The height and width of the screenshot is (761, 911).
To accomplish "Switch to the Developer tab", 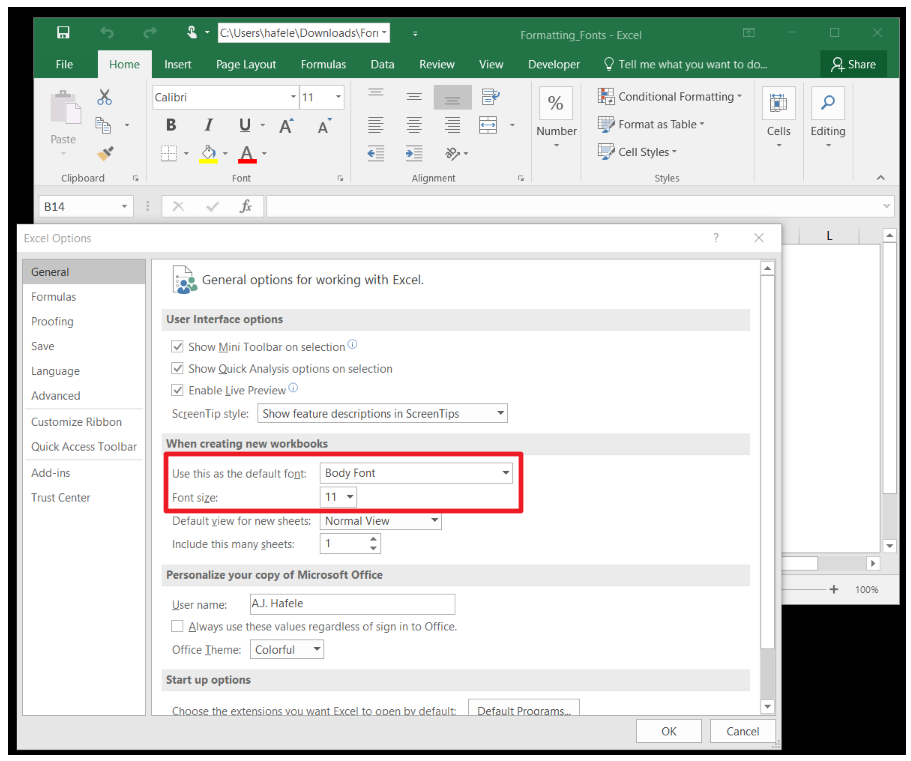I will point(554,64).
